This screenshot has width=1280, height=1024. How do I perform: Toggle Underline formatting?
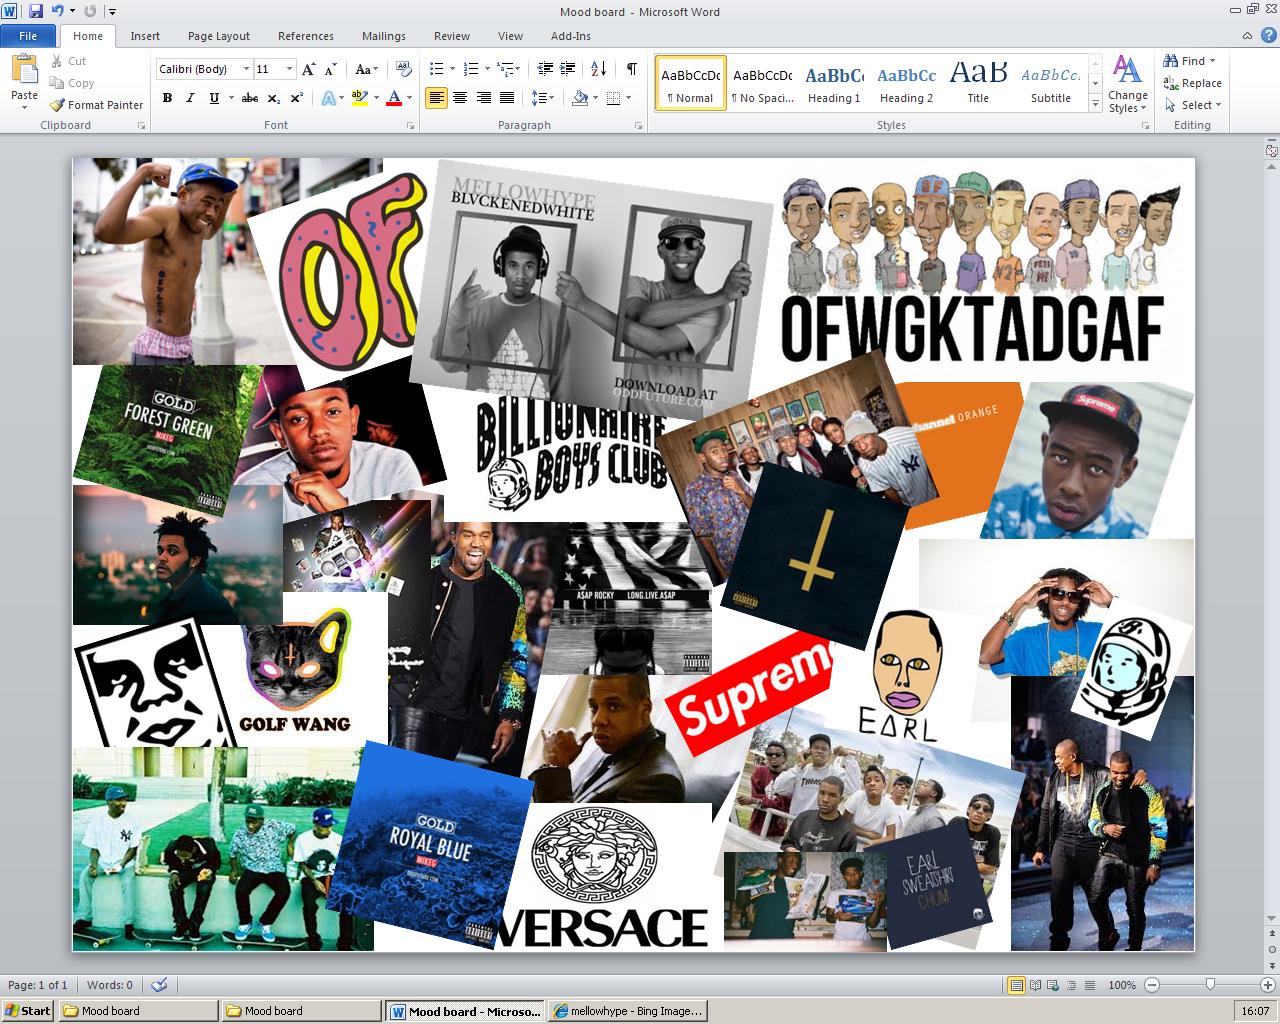click(x=213, y=98)
